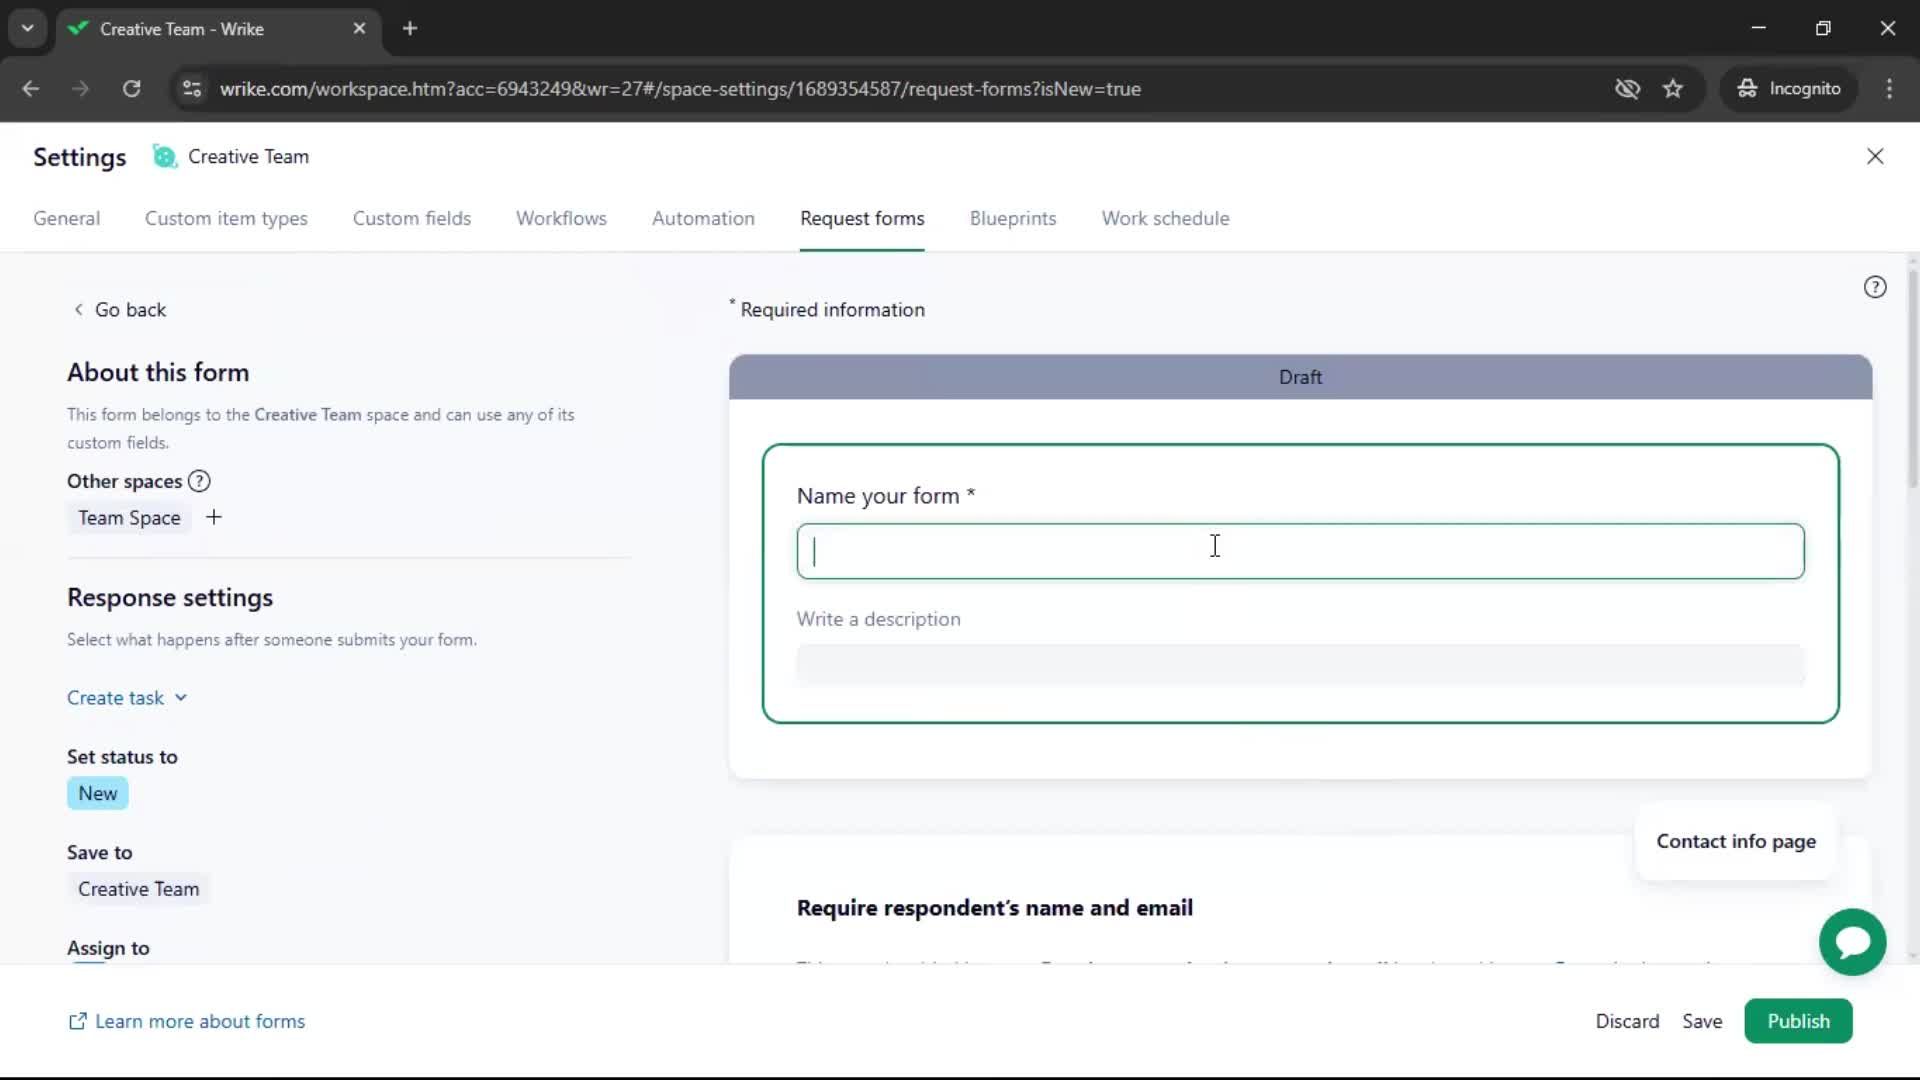
Task: Click the Contact info page button
Action: tap(1736, 841)
